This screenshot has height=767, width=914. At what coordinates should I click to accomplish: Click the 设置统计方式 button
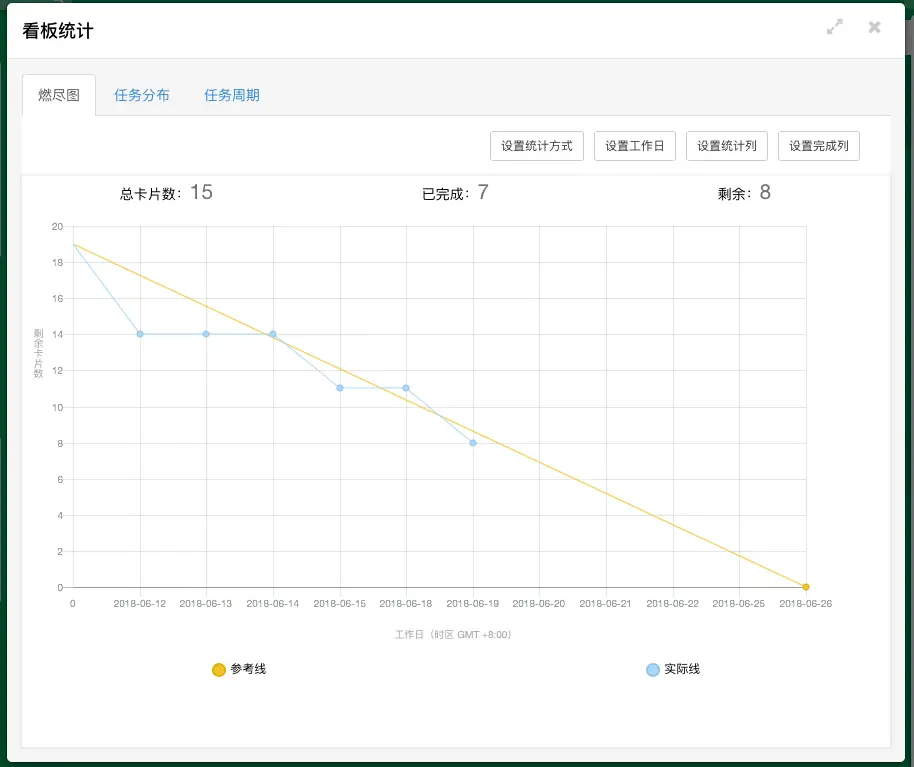point(537,146)
